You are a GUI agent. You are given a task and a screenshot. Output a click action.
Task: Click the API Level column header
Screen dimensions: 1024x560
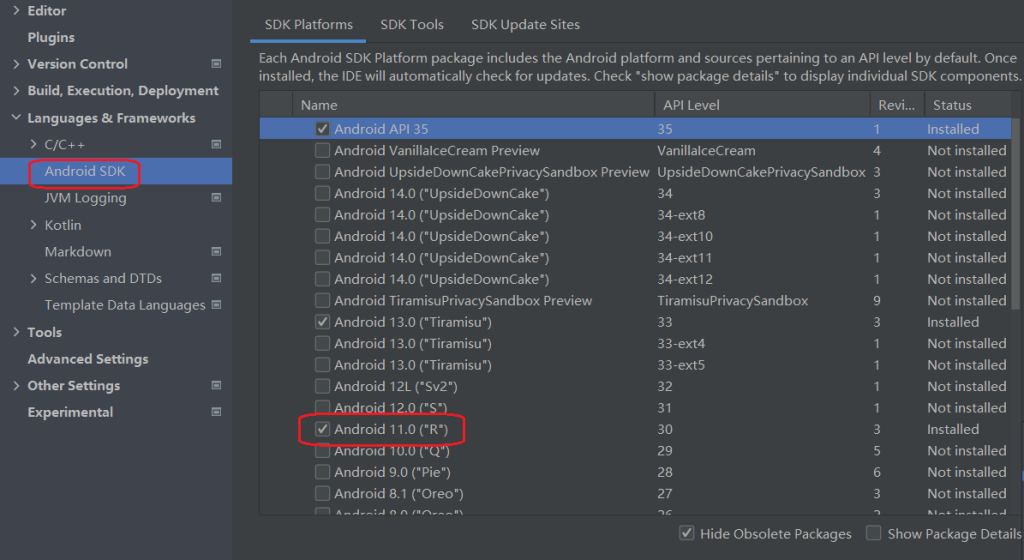click(689, 105)
